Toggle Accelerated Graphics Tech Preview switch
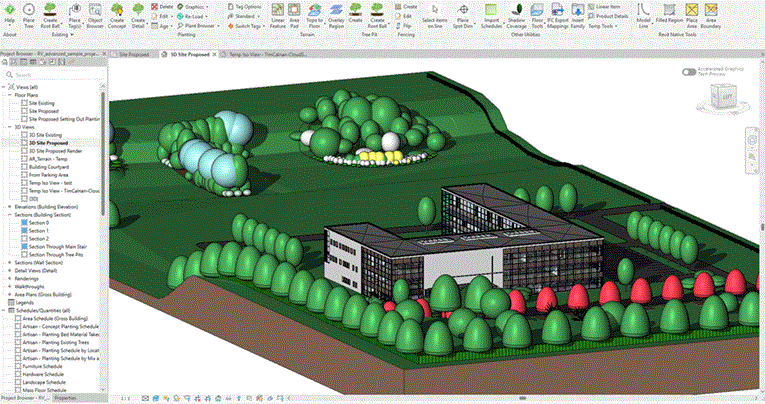The width and height of the screenshot is (765, 404). coord(688,72)
